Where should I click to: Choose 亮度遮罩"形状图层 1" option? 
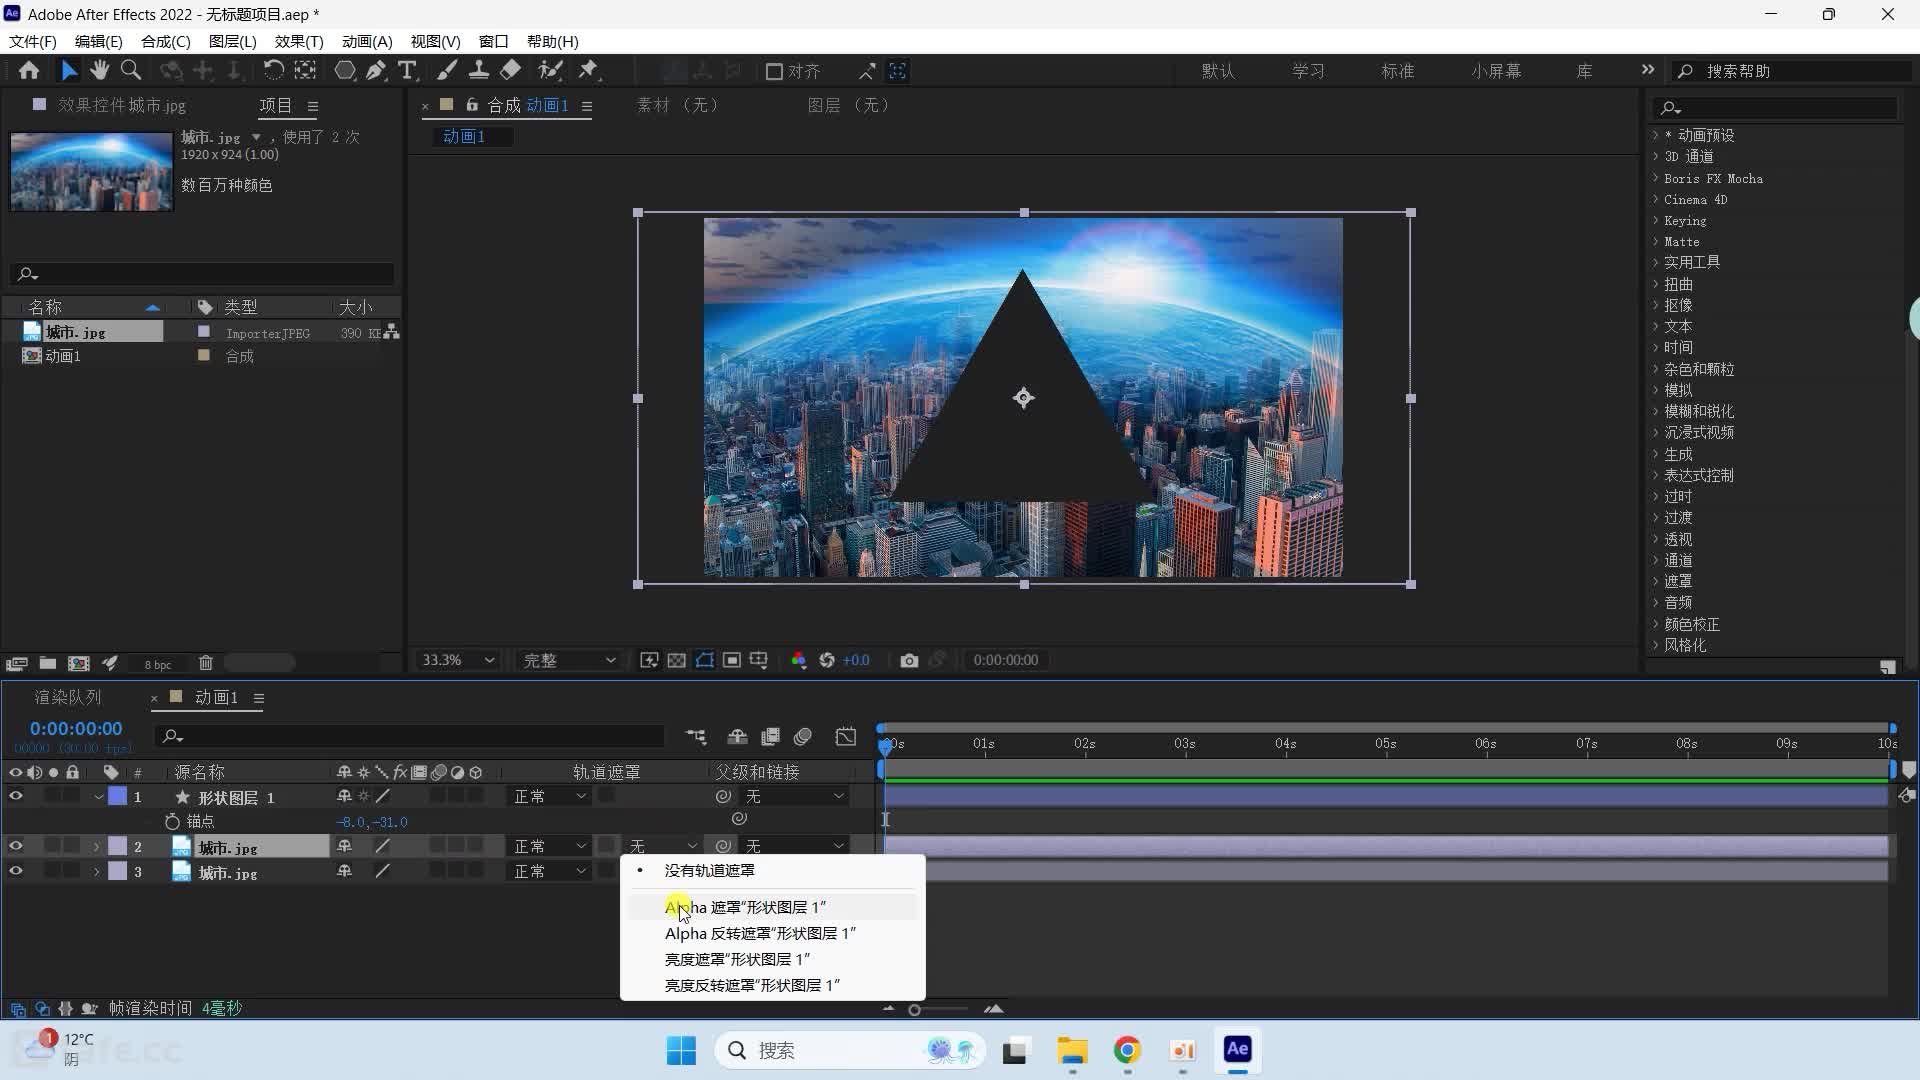pyautogui.click(x=771, y=959)
